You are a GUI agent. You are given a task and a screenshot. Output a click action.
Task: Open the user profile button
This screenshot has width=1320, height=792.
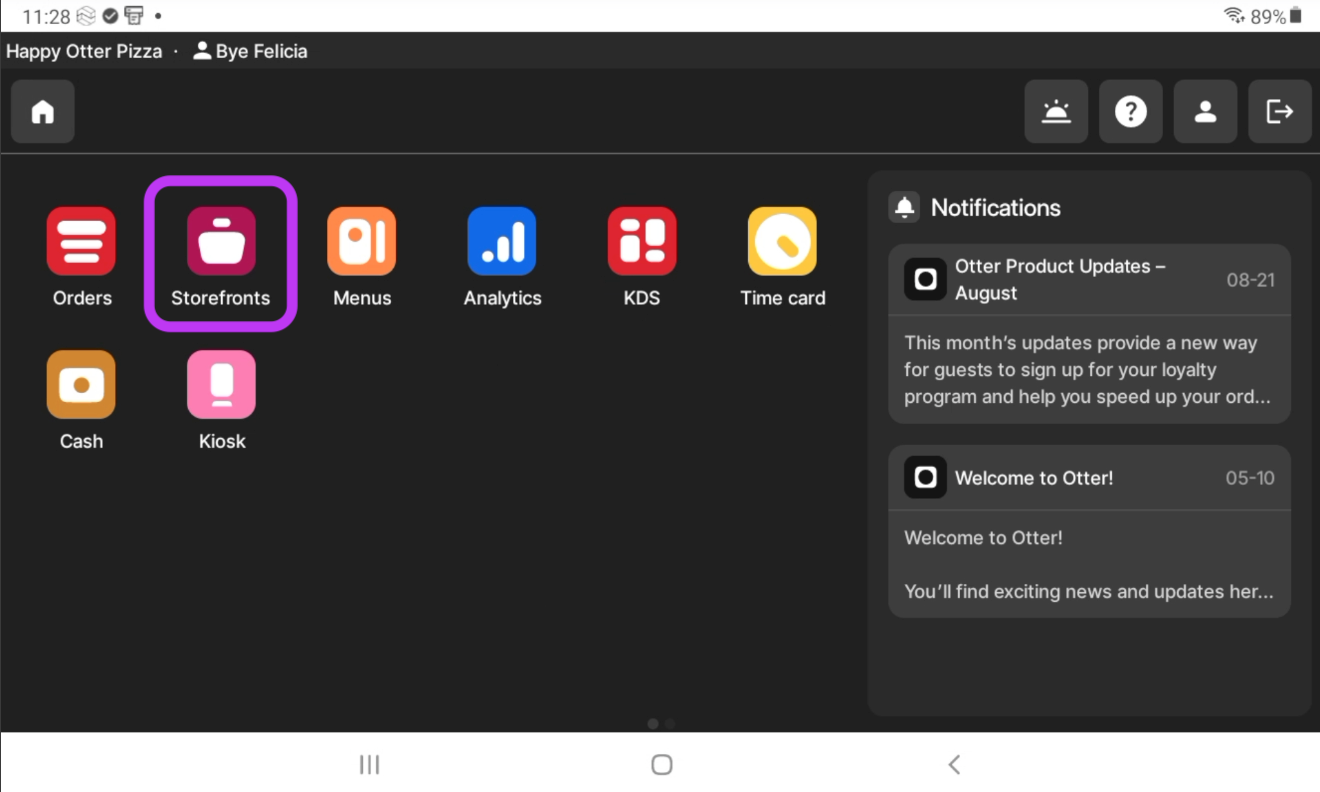point(1205,112)
